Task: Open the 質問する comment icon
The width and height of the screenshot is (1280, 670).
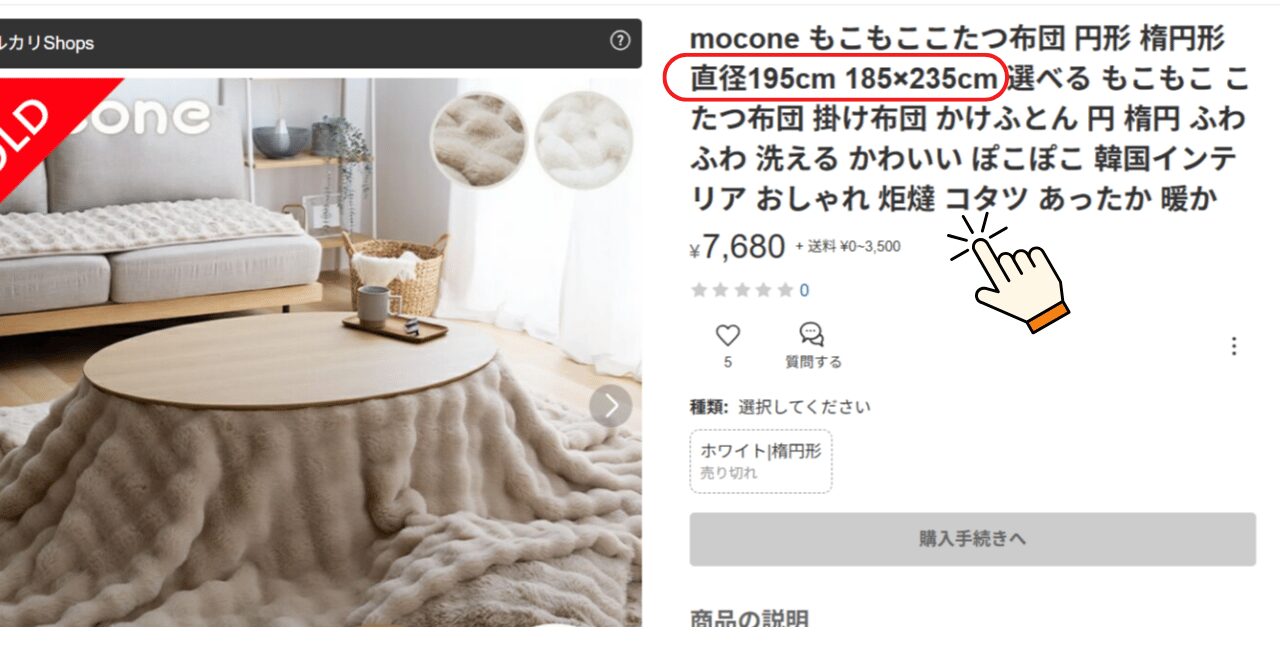Action: (812, 334)
